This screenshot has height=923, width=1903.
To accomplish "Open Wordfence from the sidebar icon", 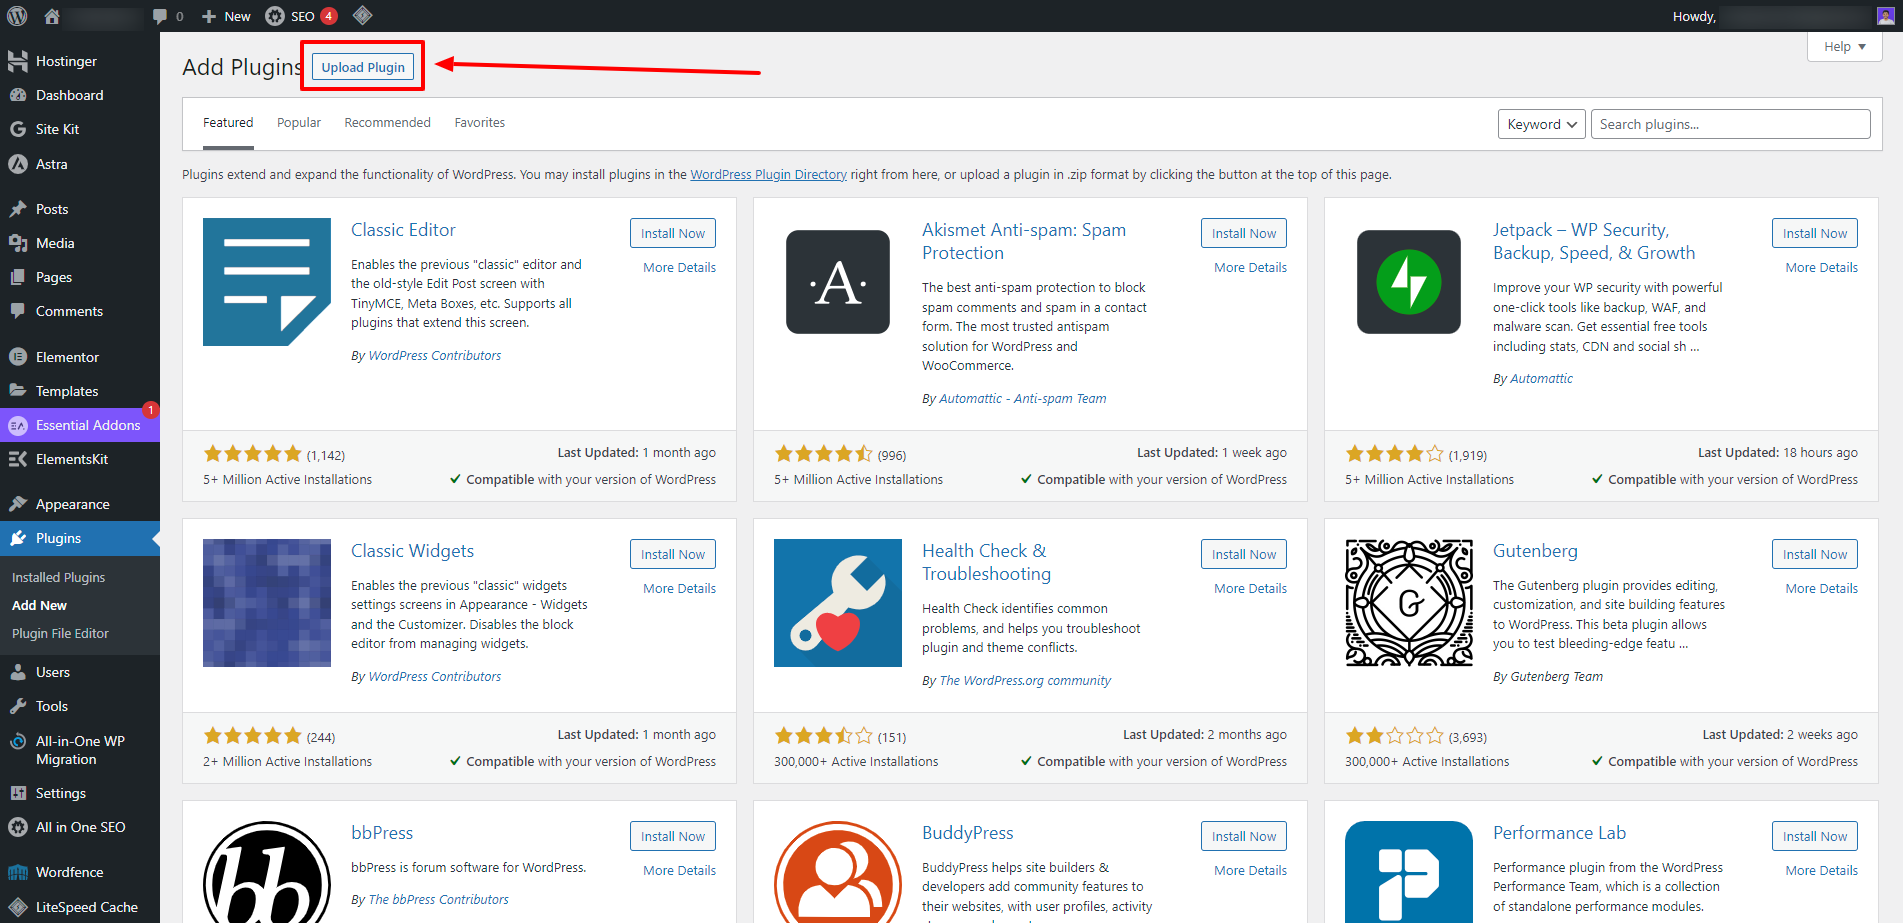I will pyautogui.click(x=18, y=872).
